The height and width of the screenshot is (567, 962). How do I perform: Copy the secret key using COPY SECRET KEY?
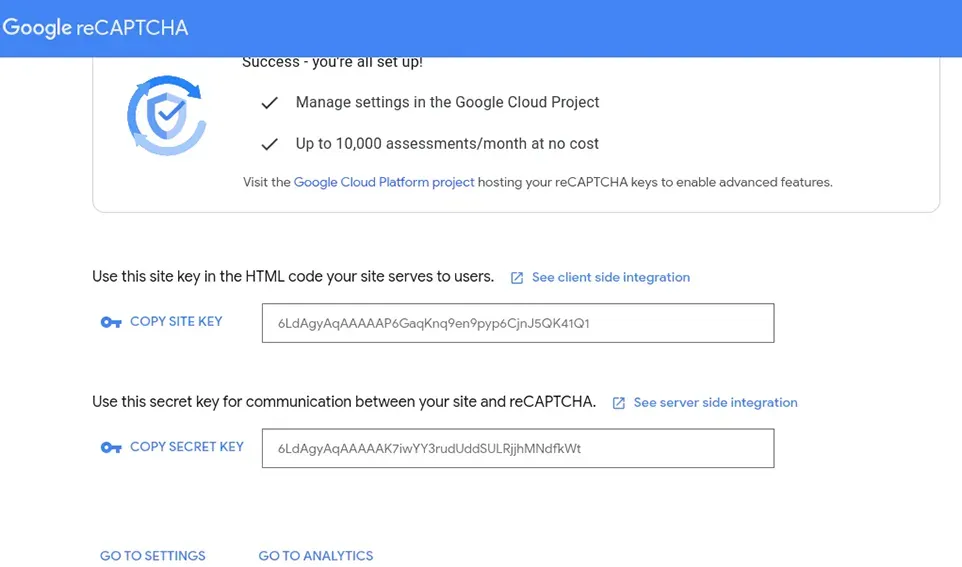pos(187,447)
